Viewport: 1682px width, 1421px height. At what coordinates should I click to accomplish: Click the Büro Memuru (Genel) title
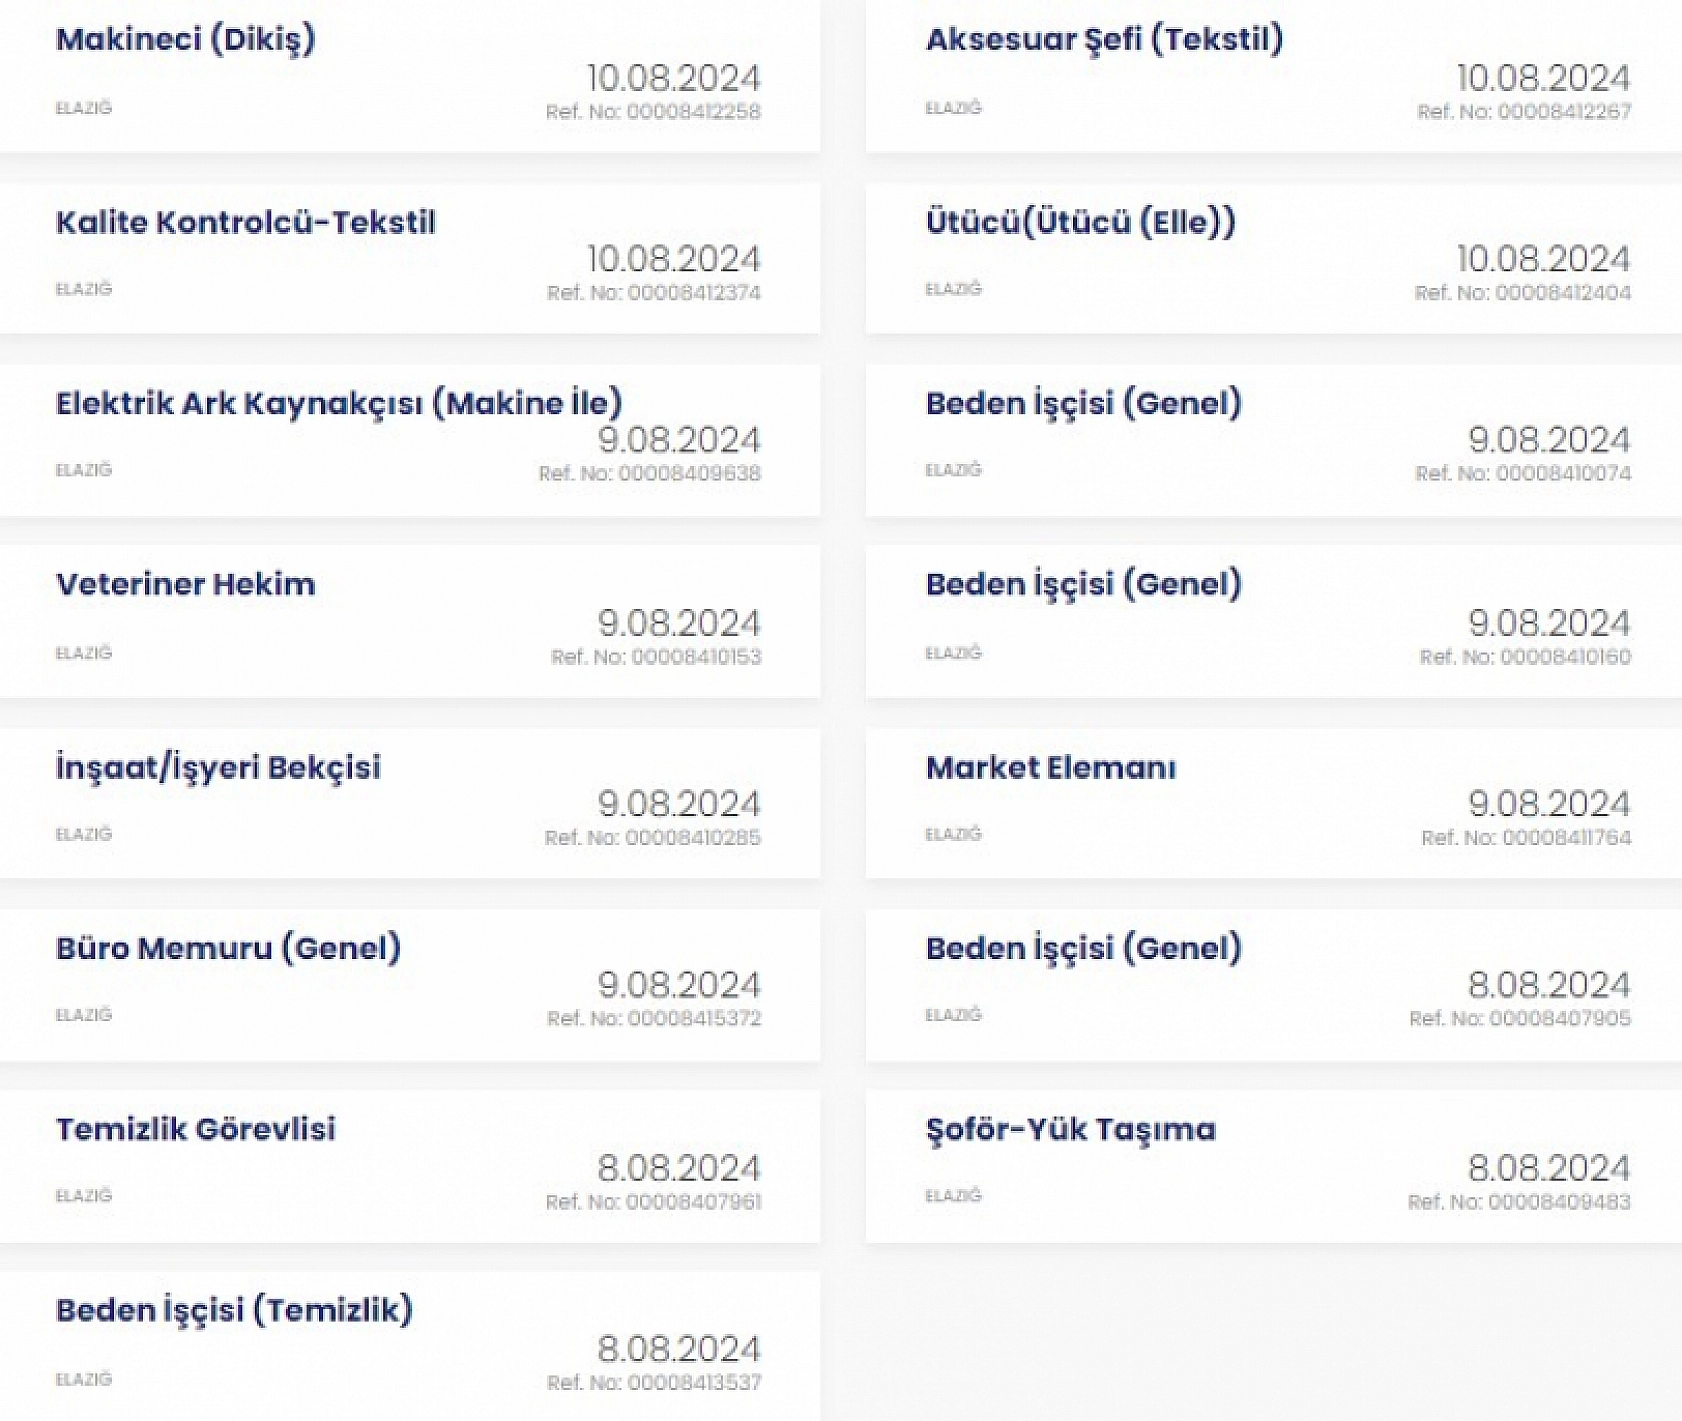(x=228, y=948)
